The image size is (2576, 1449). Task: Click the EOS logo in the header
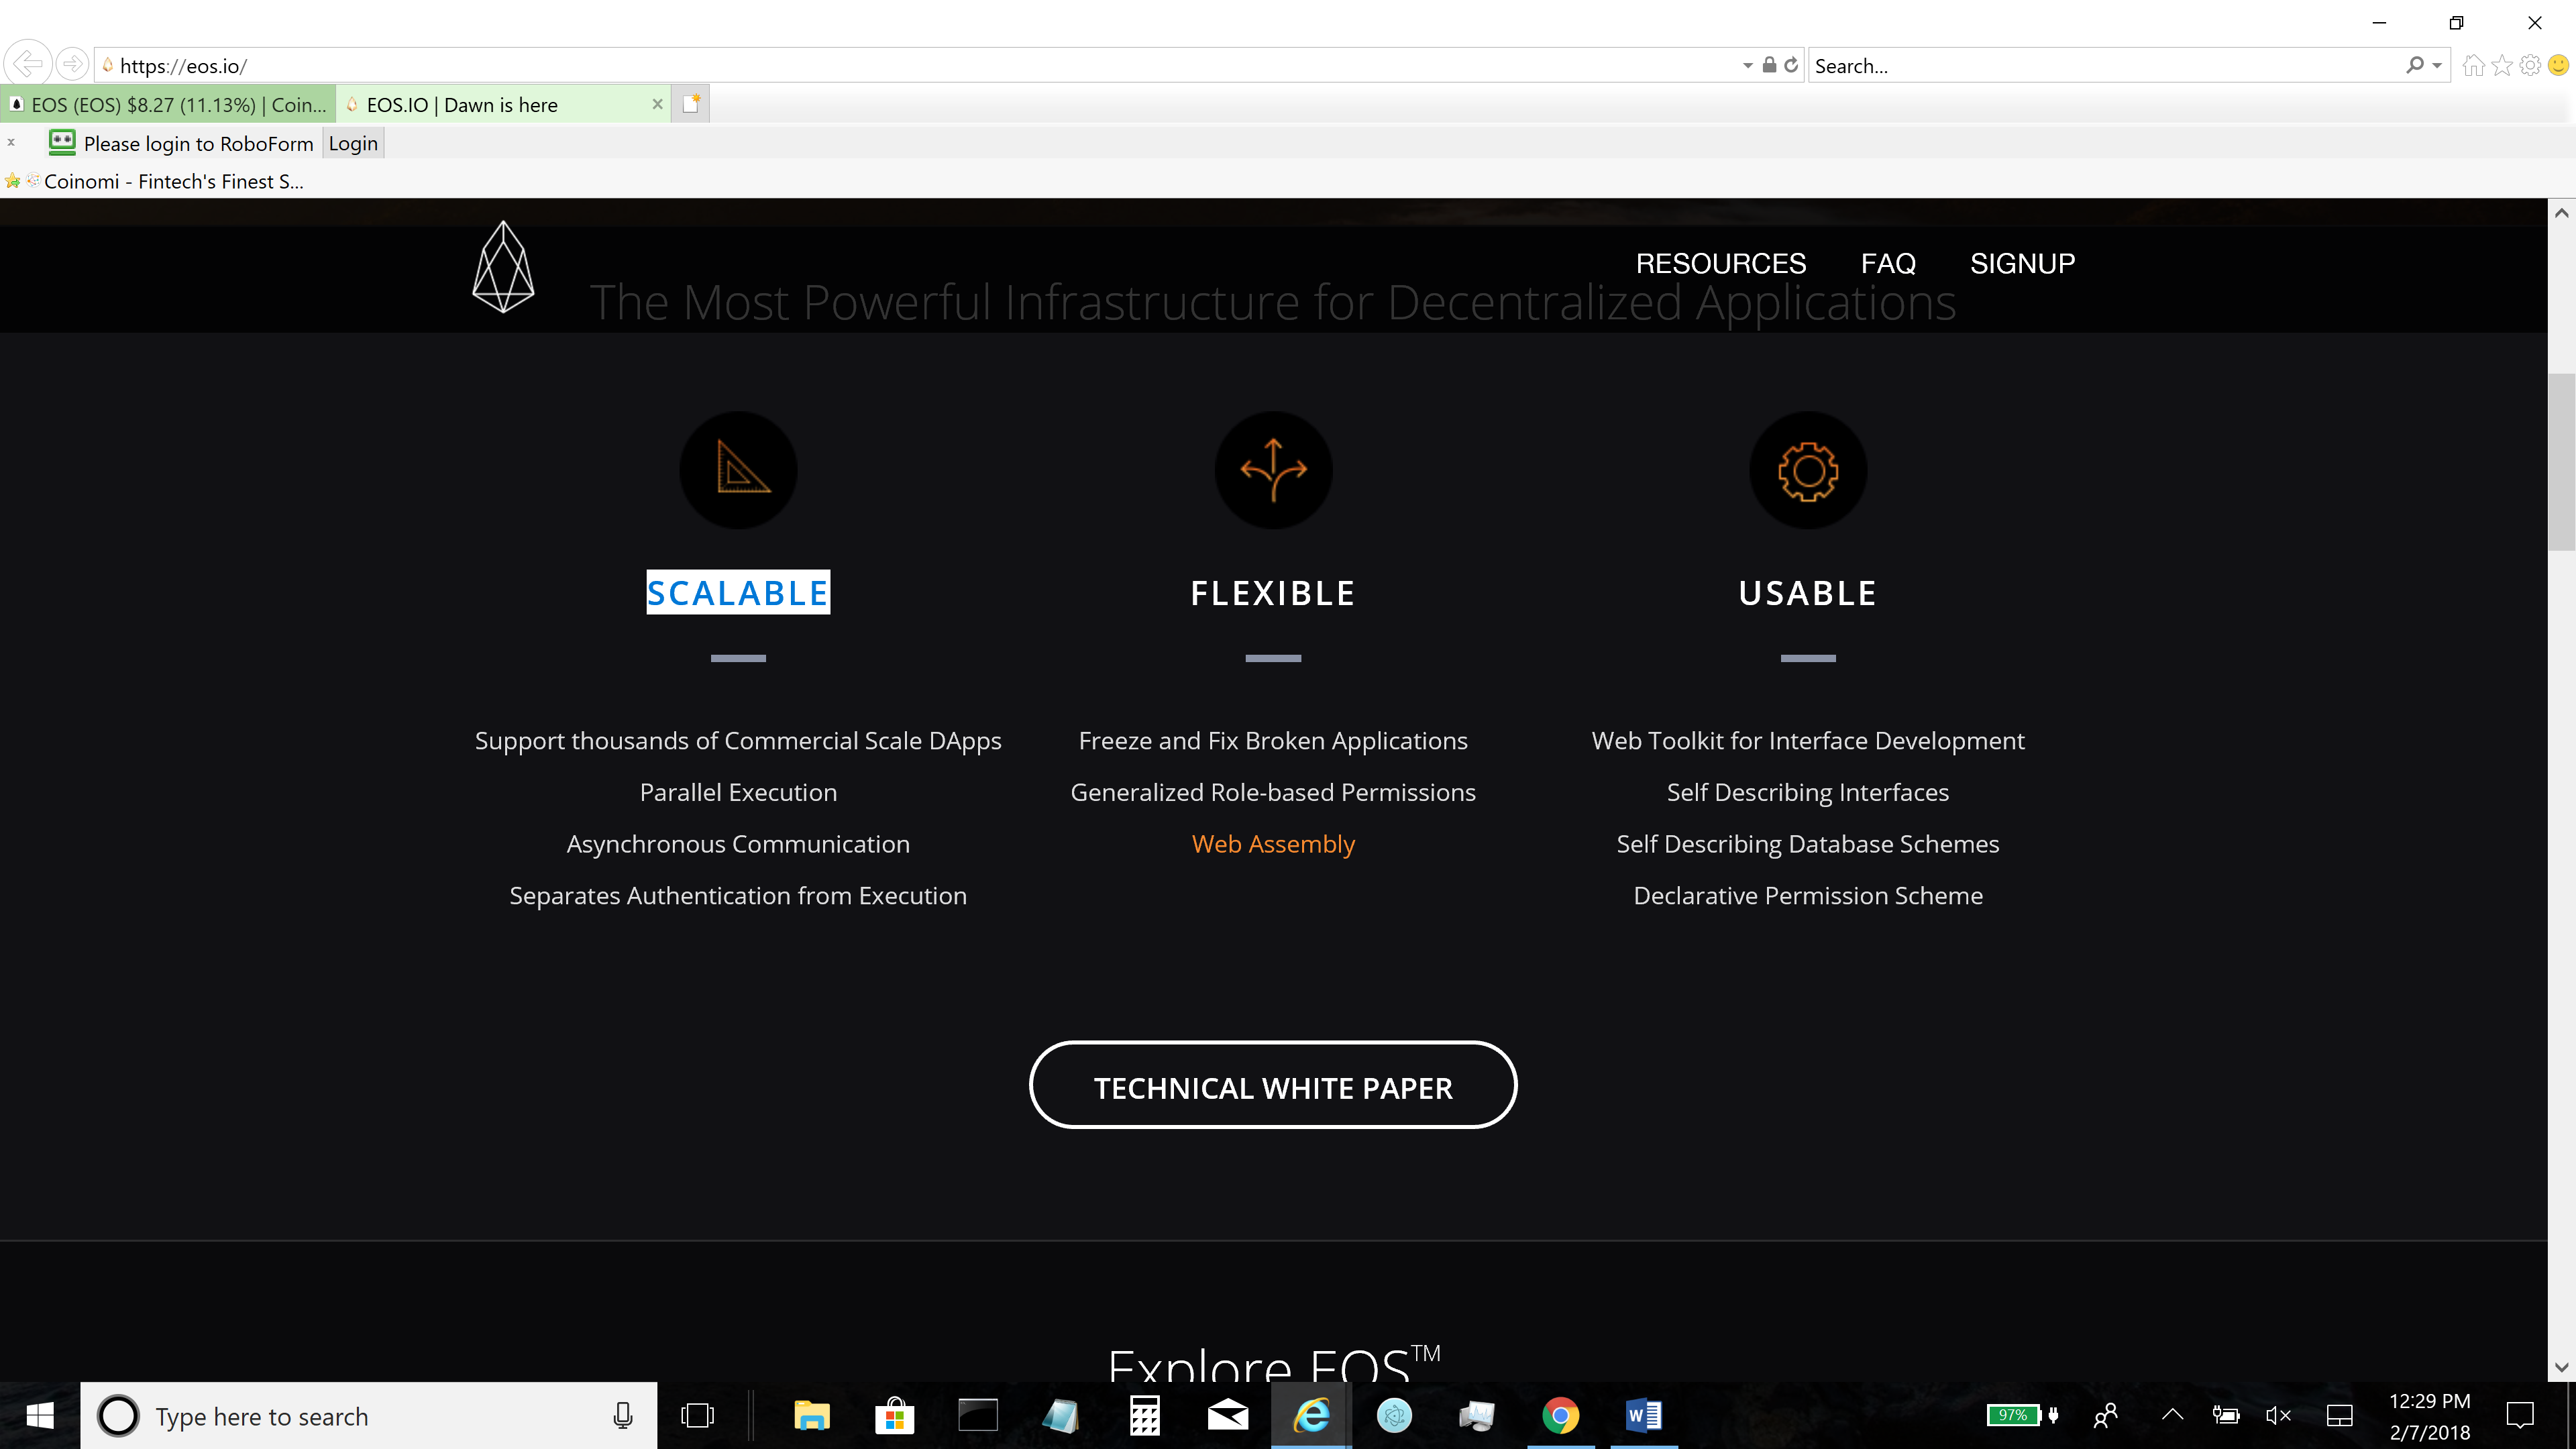(503, 266)
